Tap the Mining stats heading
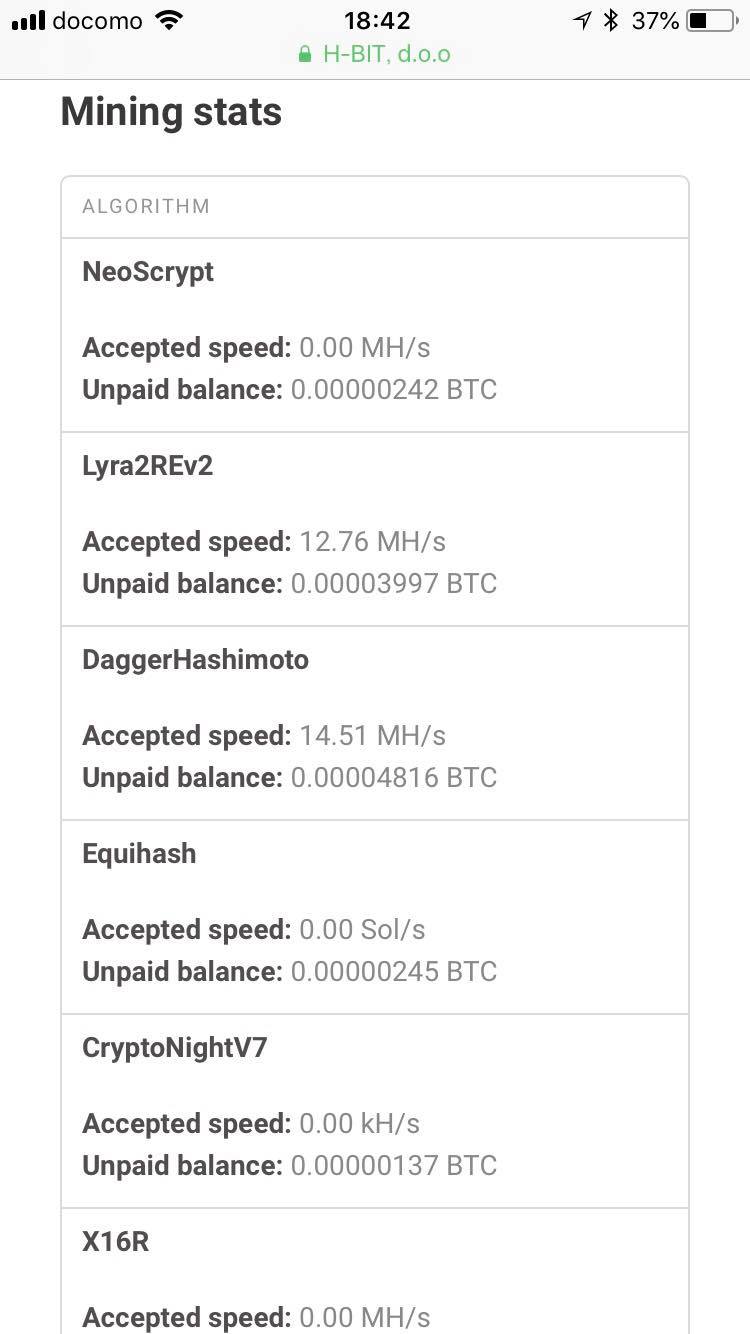Screen dimensions: 750x1334 171,111
